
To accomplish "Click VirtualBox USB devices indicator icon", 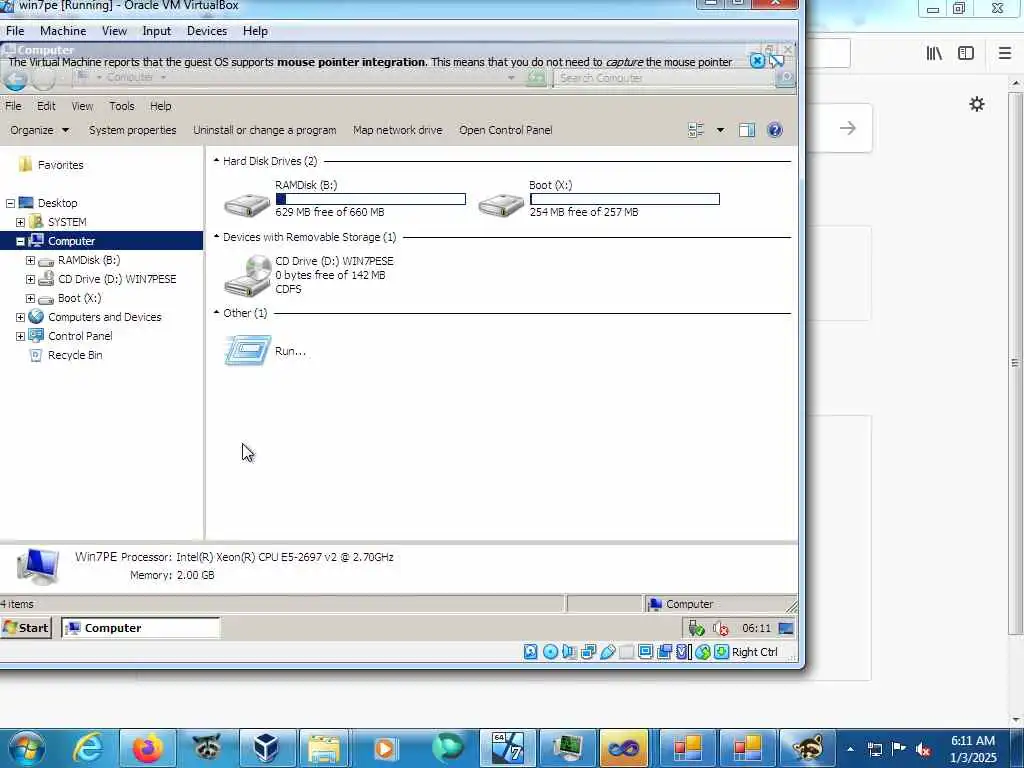I will pos(607,652).
